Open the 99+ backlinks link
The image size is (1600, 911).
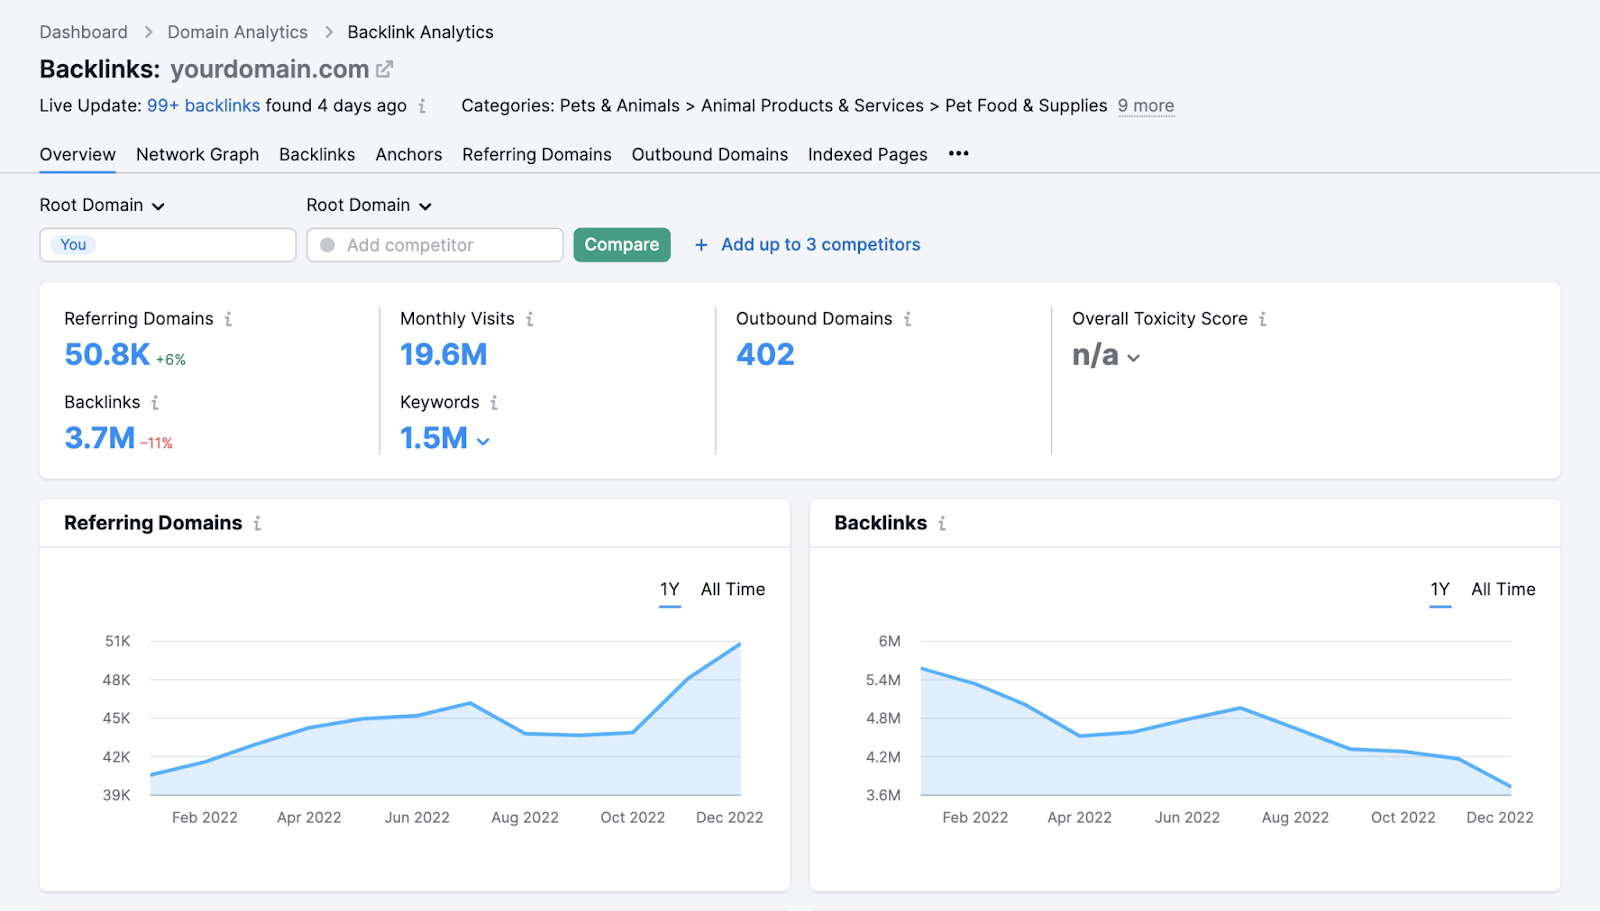pyautogui.click(x=204, y=106)
